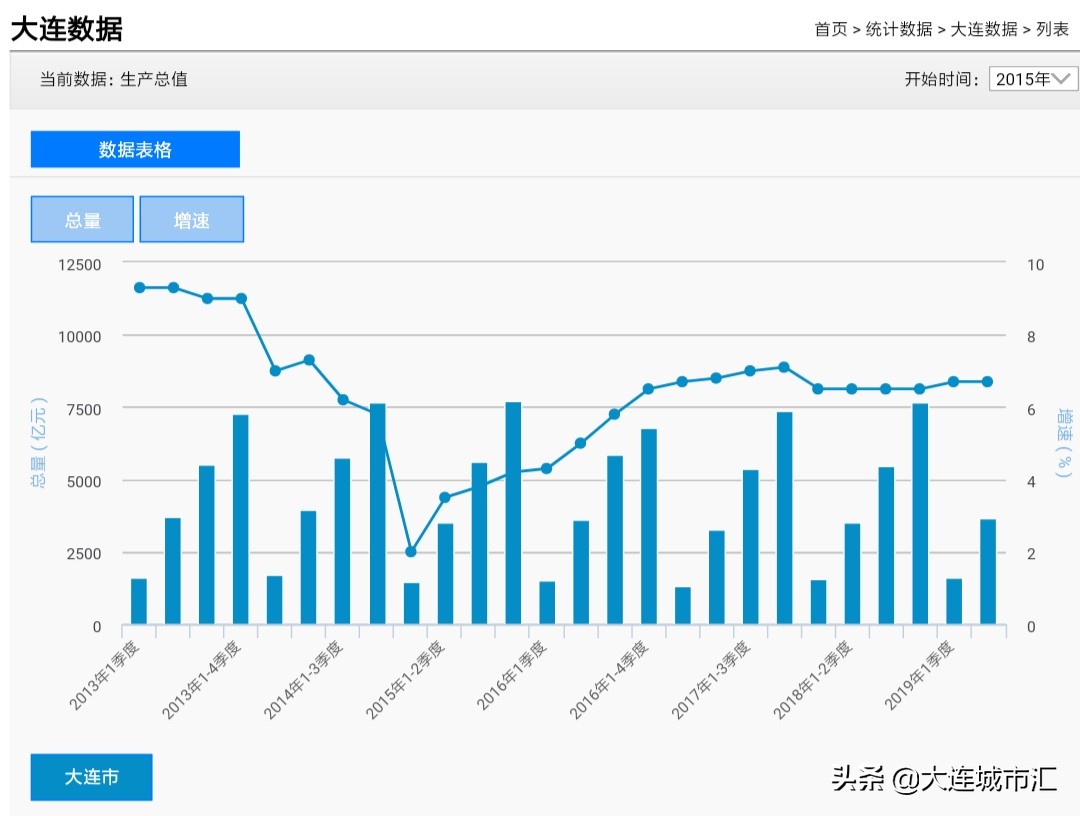
Task: Open the 开始时间 2015年 dropdown
Action: (1032, 79)
